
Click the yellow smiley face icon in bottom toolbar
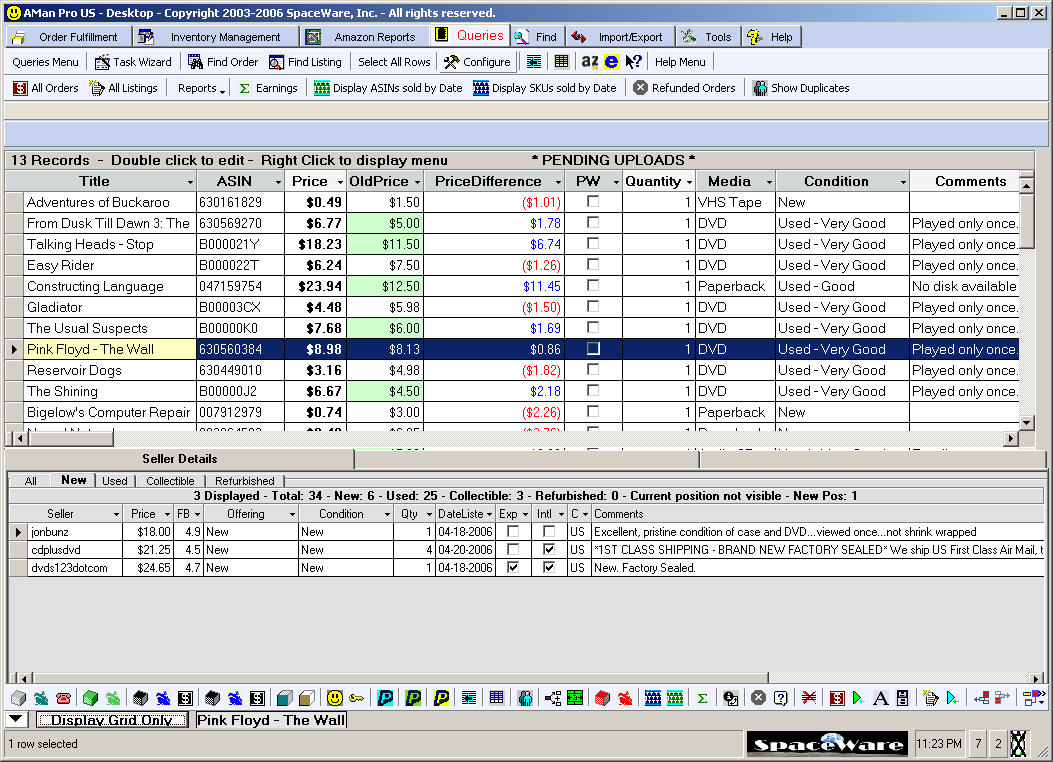(x=334, y=698)
